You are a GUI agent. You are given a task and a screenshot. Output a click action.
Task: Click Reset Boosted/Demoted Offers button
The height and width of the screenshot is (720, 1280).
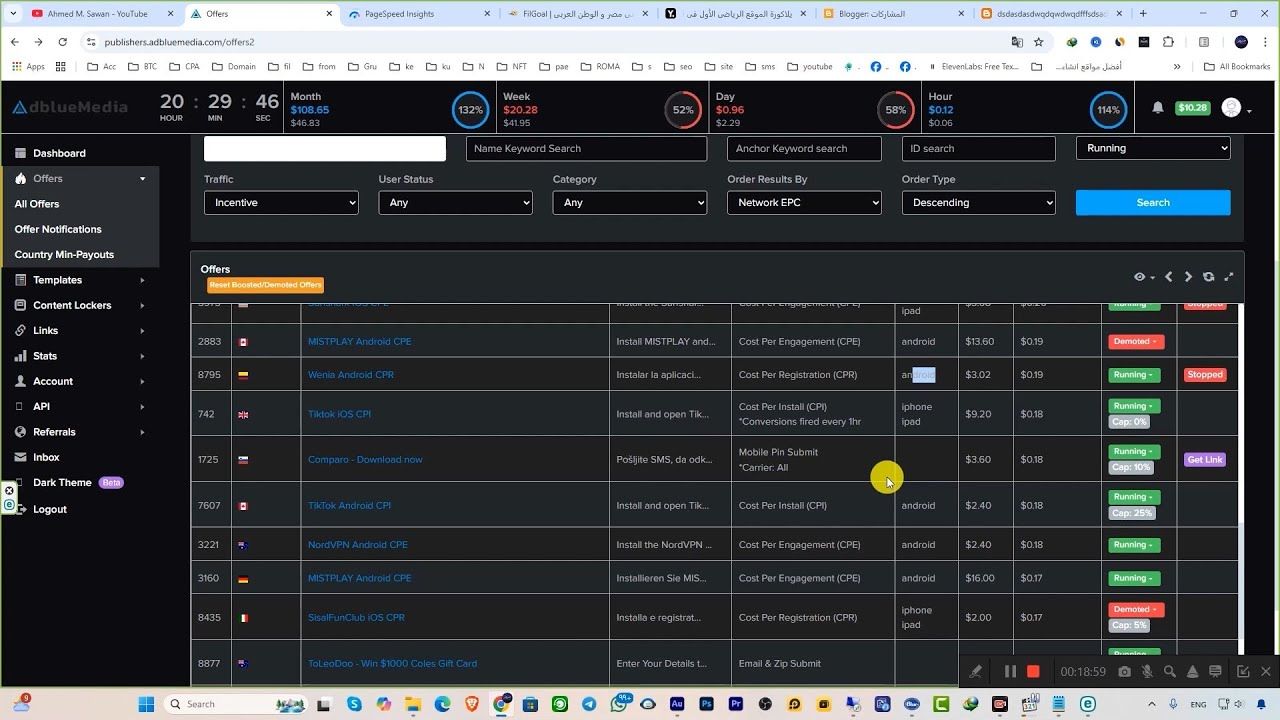coord(265,285)
